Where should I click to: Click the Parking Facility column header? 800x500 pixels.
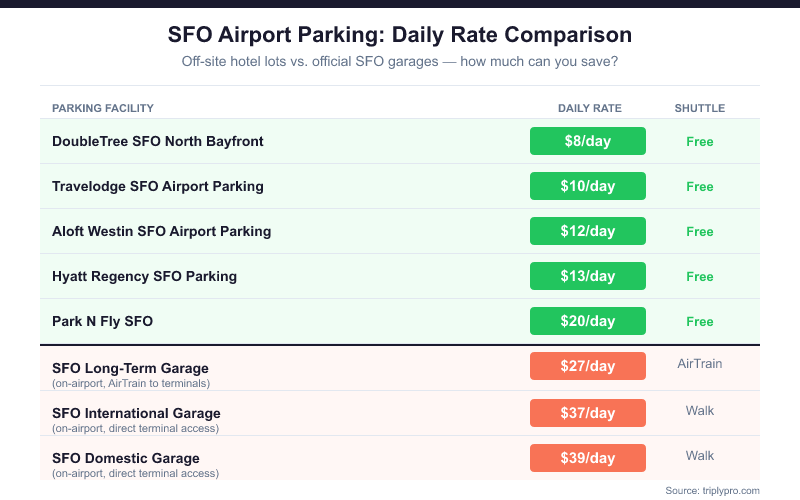(103, 108)
